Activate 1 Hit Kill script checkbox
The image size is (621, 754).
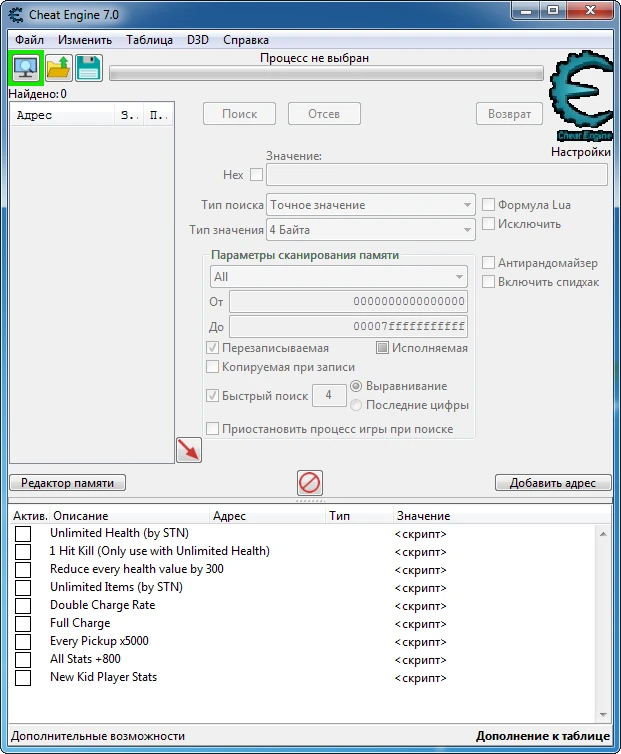pyautogui.click(x=23, y=552)
